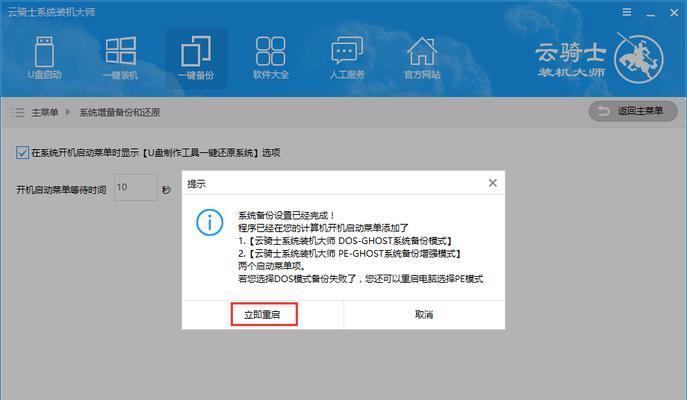687x400 pixels.
Task: Open the 一键装机 section
Action: click(x=120, y=58)
